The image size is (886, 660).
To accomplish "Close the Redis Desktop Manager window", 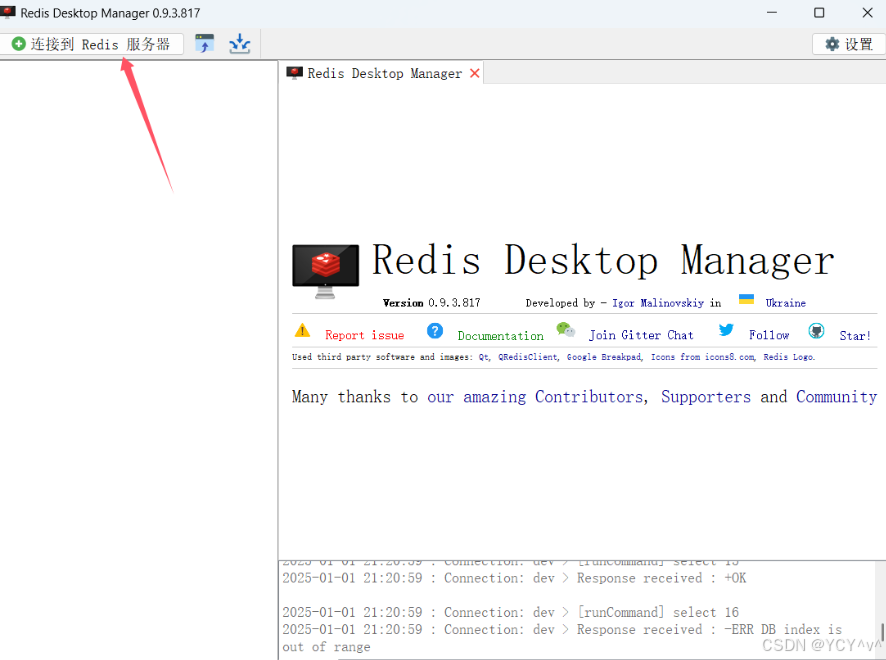I will [867, 12].
